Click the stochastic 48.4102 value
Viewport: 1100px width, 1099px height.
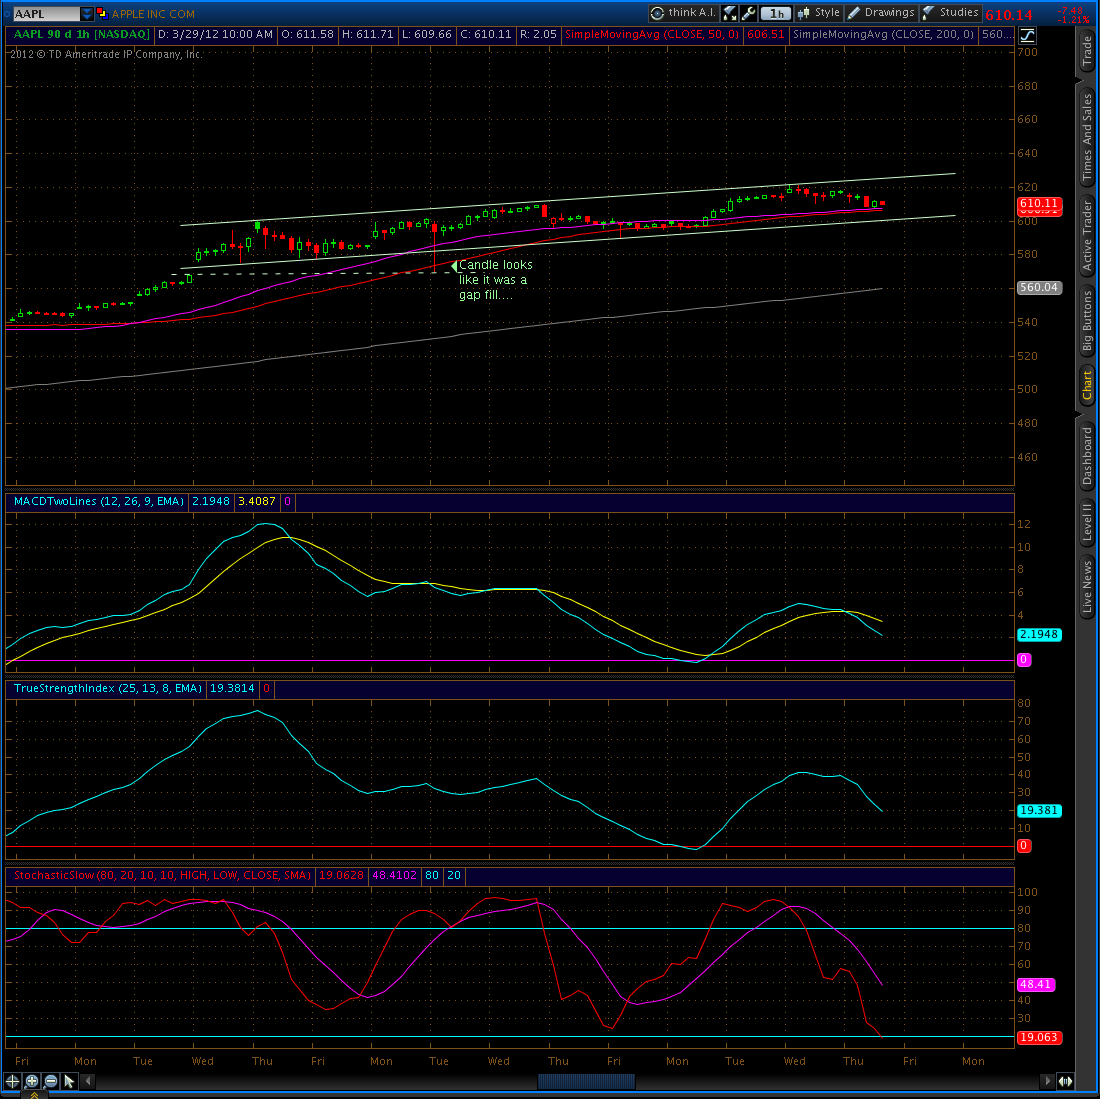click(394, 875)
